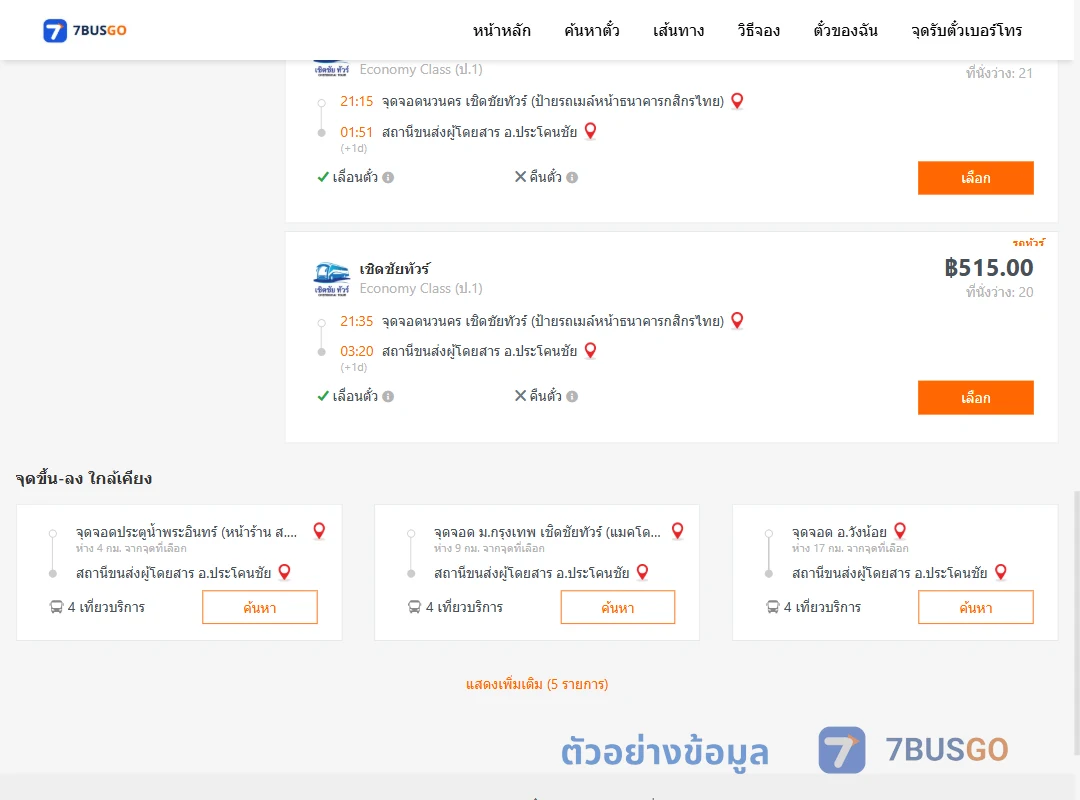Screen dimensions: 1080x800
Task: Open the วิธีจอง menu item
Action: tap(758, 31)
